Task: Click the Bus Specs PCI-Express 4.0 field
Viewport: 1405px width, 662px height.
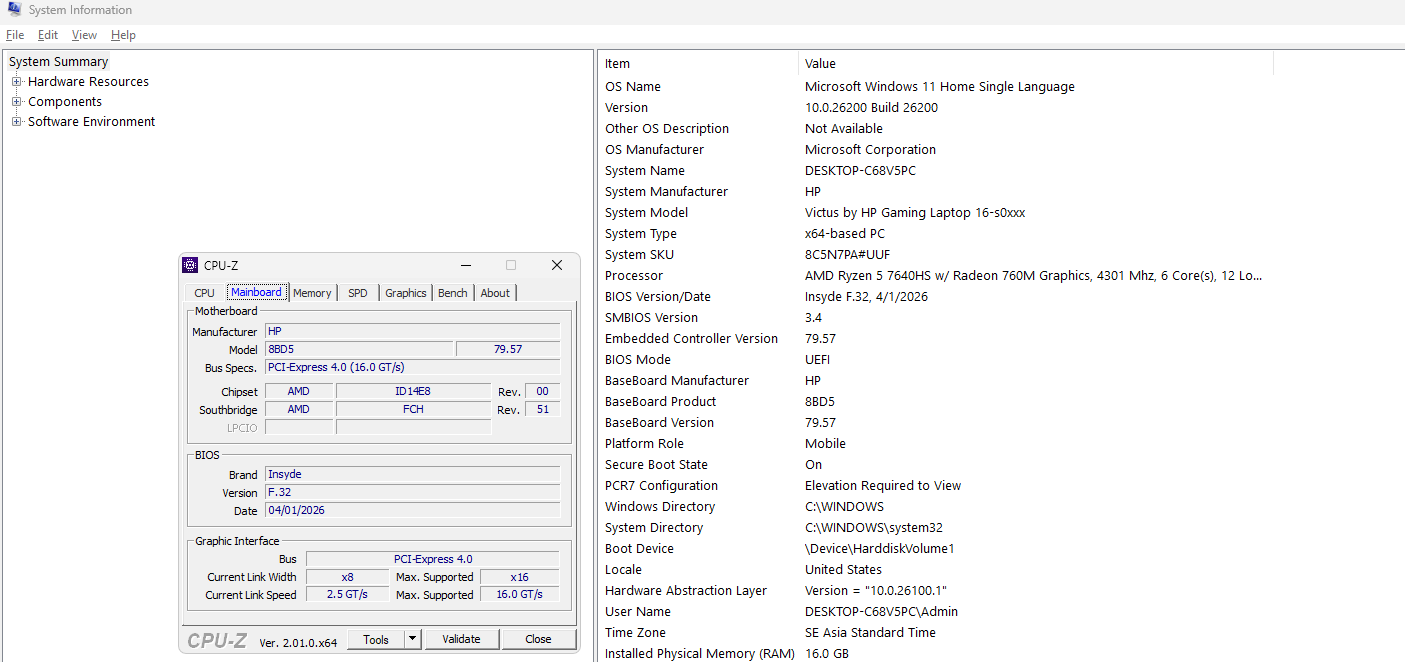Action: 412,367
